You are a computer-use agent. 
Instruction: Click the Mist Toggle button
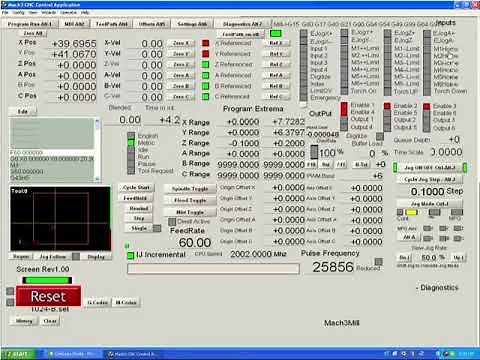[x=190, y=212]
